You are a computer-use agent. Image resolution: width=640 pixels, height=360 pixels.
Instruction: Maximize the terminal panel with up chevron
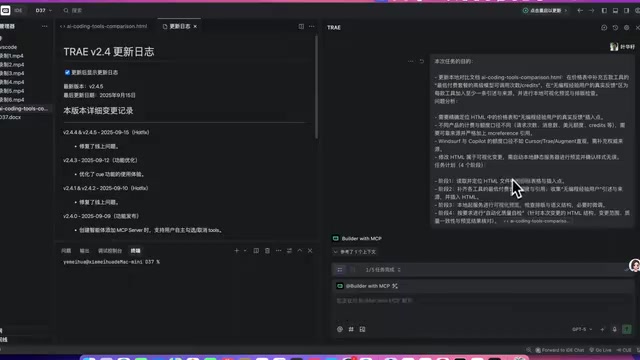[x=300, y=251]
